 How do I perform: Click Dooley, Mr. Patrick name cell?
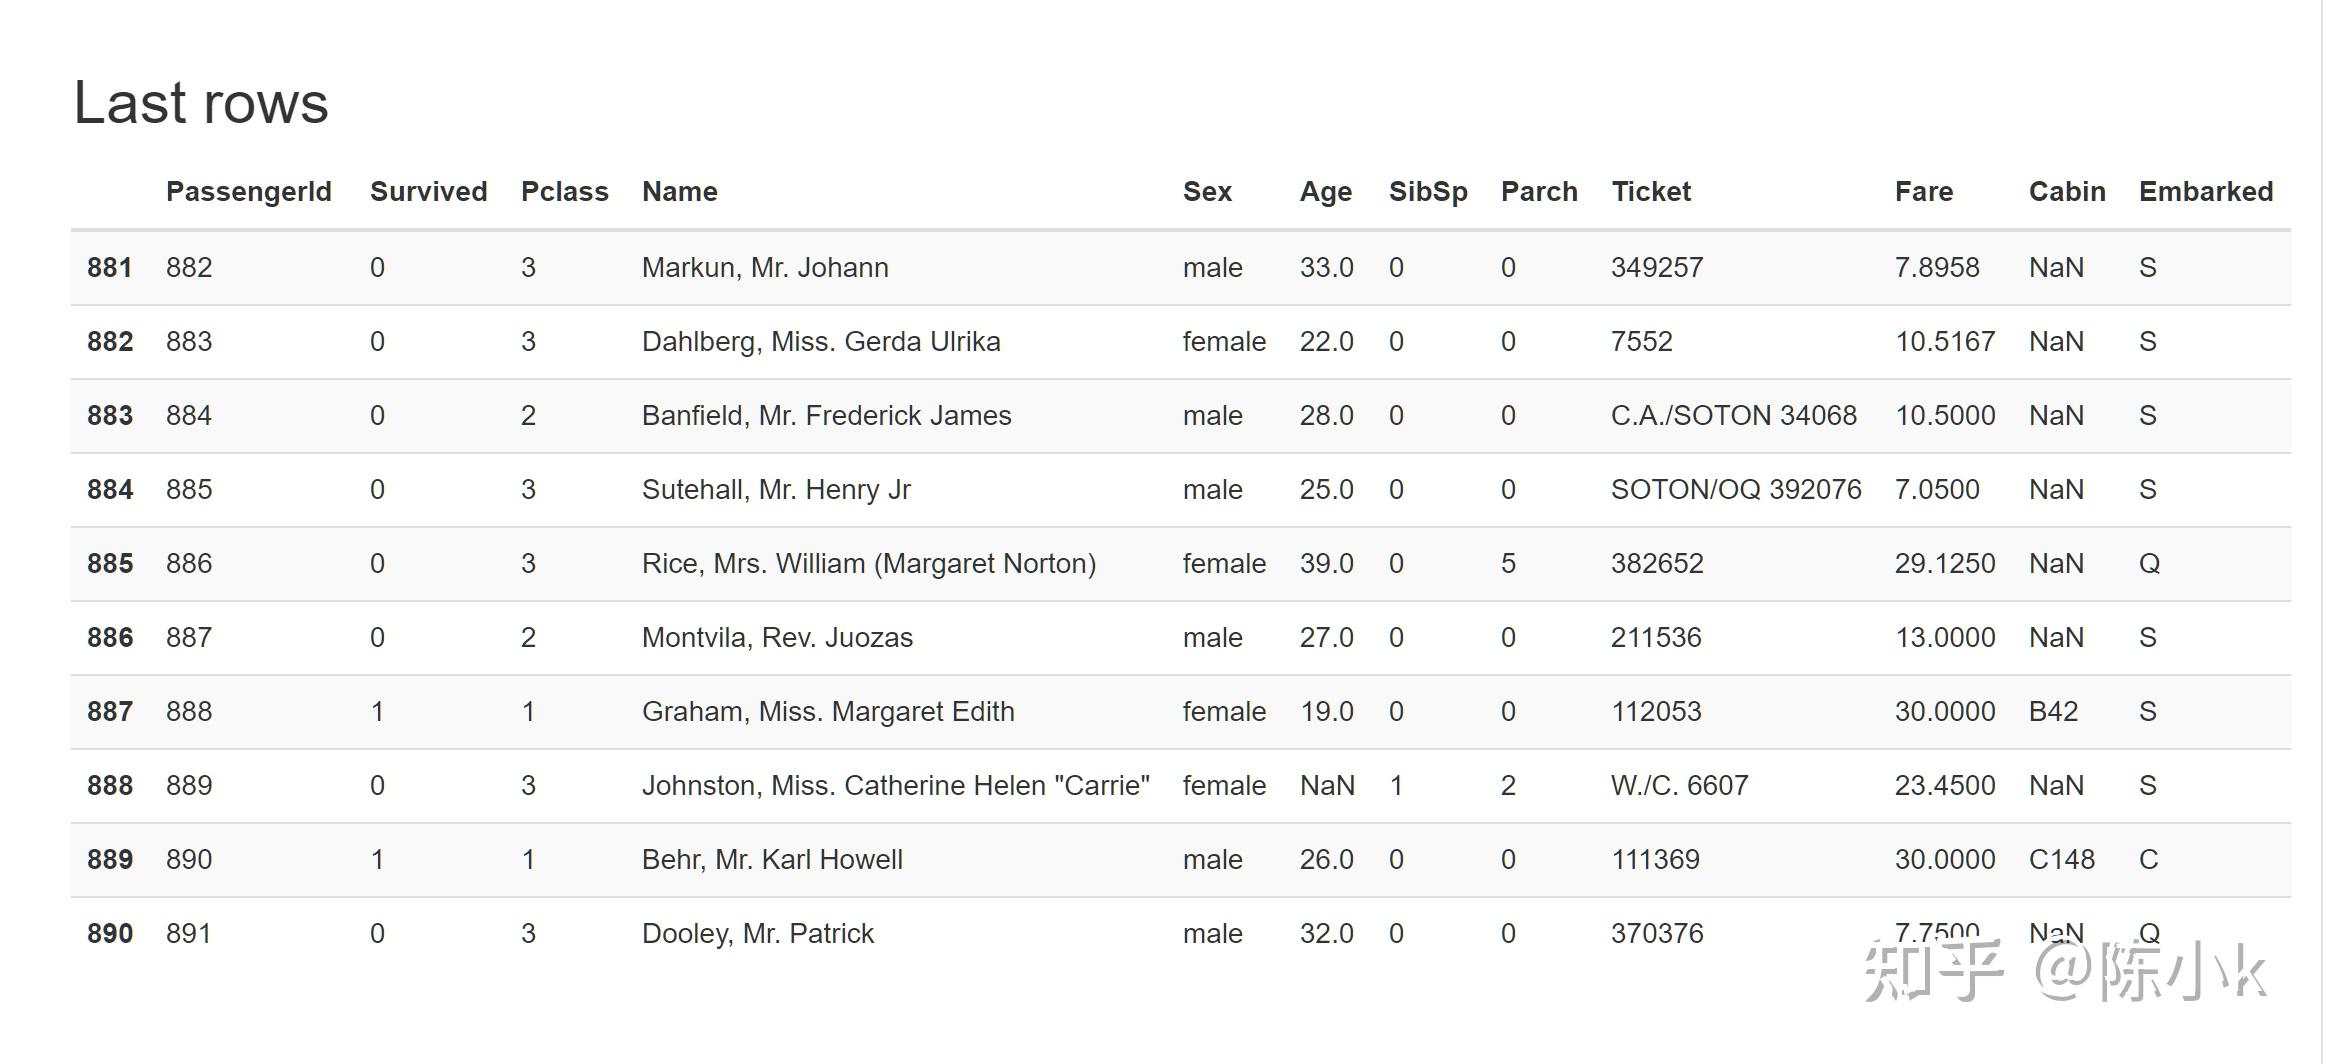tap(757, 934)
